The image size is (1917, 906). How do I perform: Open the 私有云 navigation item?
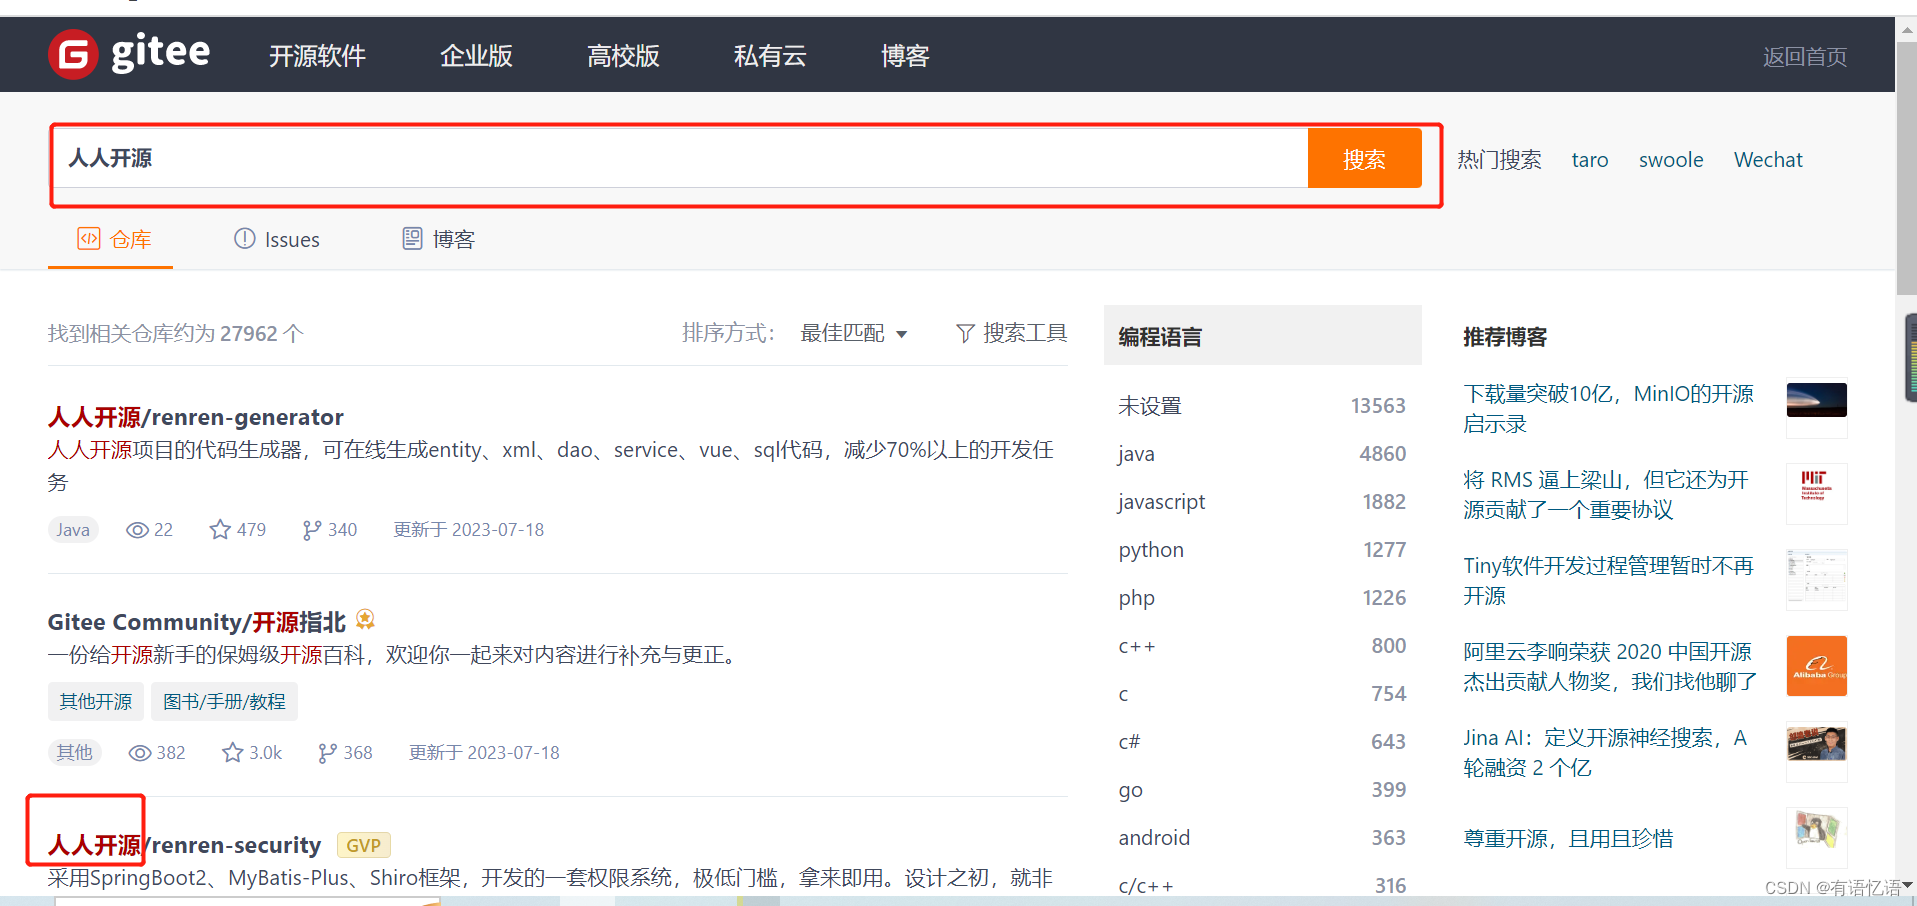pyautogui.click(x=770, y=56)
